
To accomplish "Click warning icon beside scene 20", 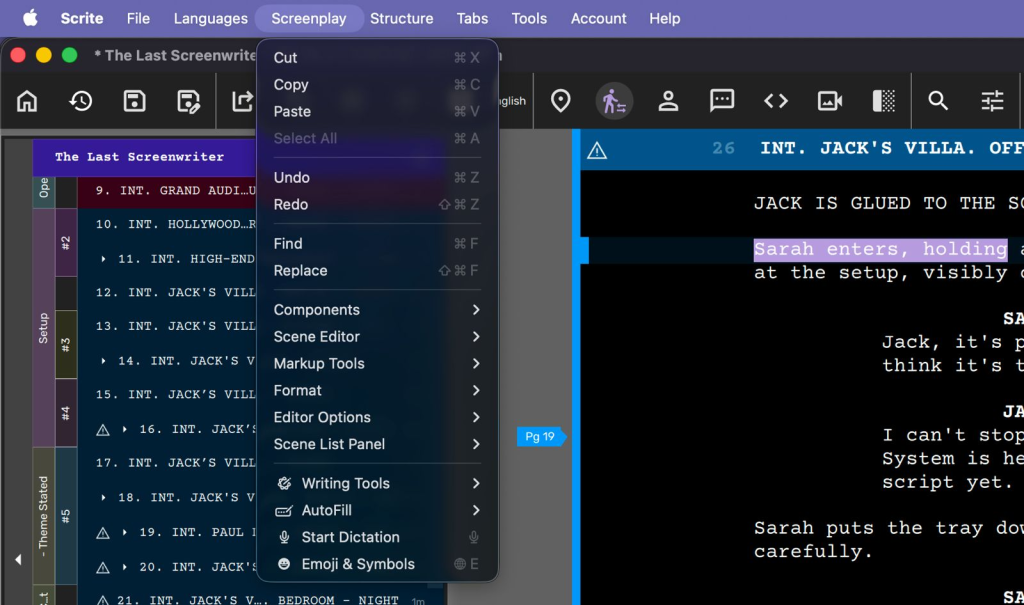I will tap(103, 568).
